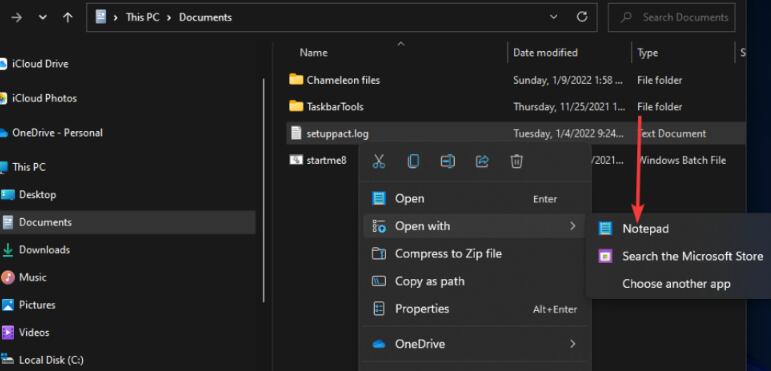Click the Compress to Zip file icon
771x371 pixels.
pyautogui.click(x=379, y=254)
